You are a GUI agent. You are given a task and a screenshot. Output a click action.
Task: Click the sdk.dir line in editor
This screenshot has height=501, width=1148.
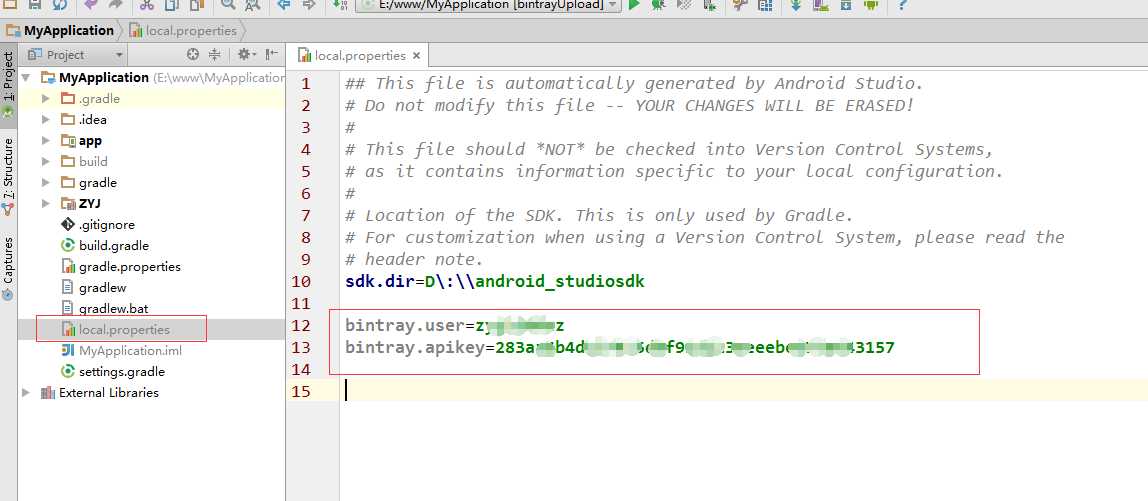pyautogui.click(x=494, y=281)
